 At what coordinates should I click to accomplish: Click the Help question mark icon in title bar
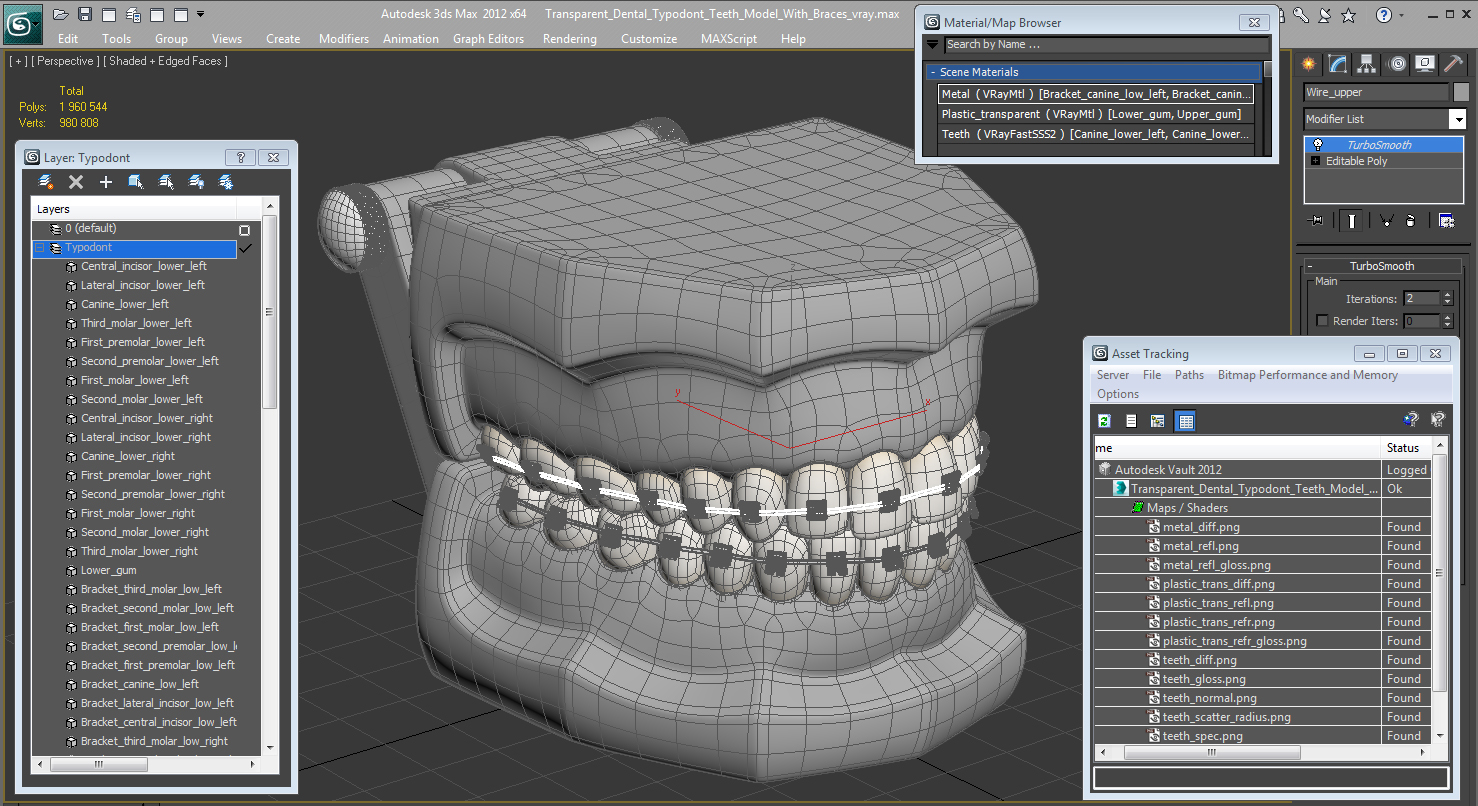[x=1383, y=15]
